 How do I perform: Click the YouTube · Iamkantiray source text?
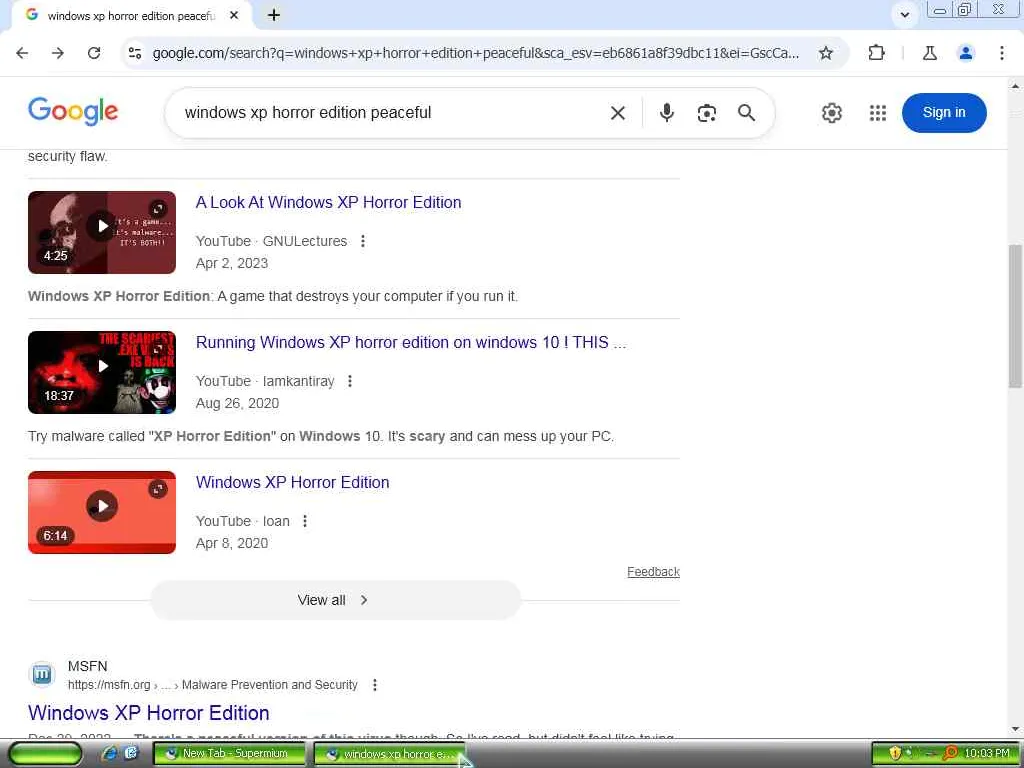coord(265,381)
